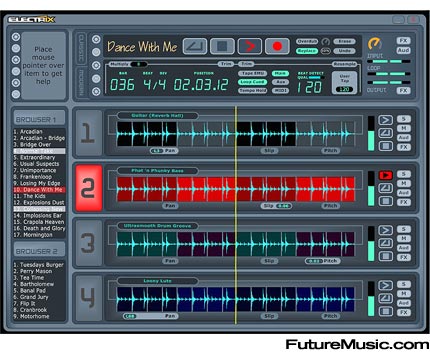Screen dimensions: 430x360
Task: Select '1. Tuesdays Burger' in Browser 2
Action: tap(39, 265)
